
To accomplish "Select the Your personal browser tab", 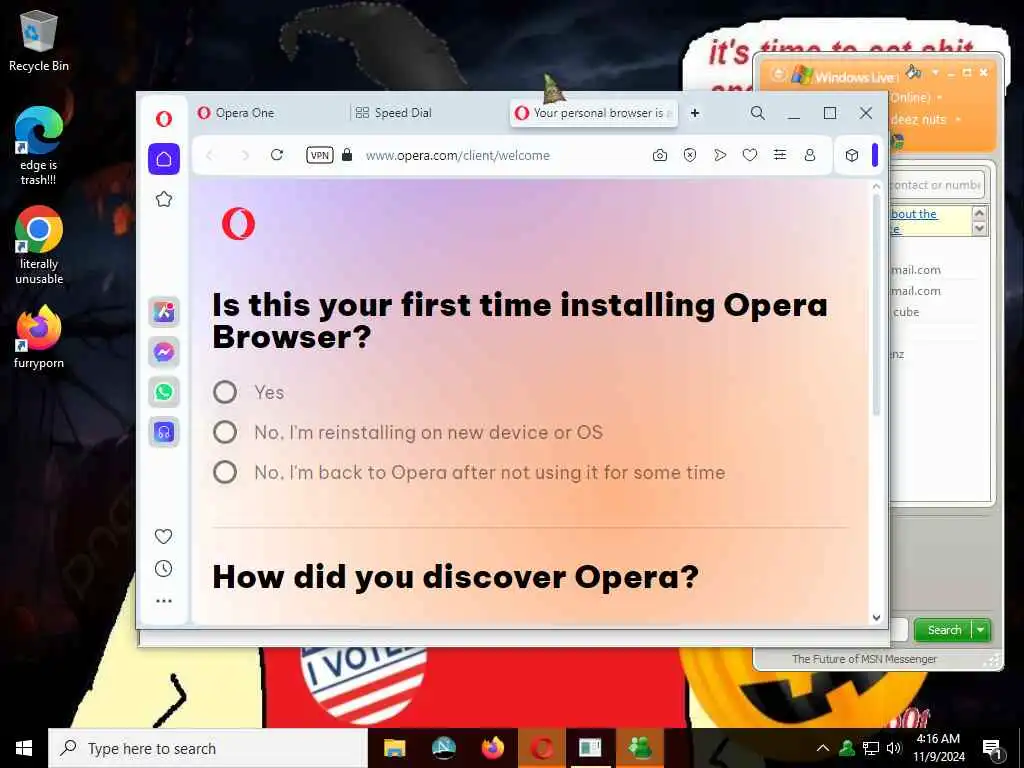I will pos(593,113).
